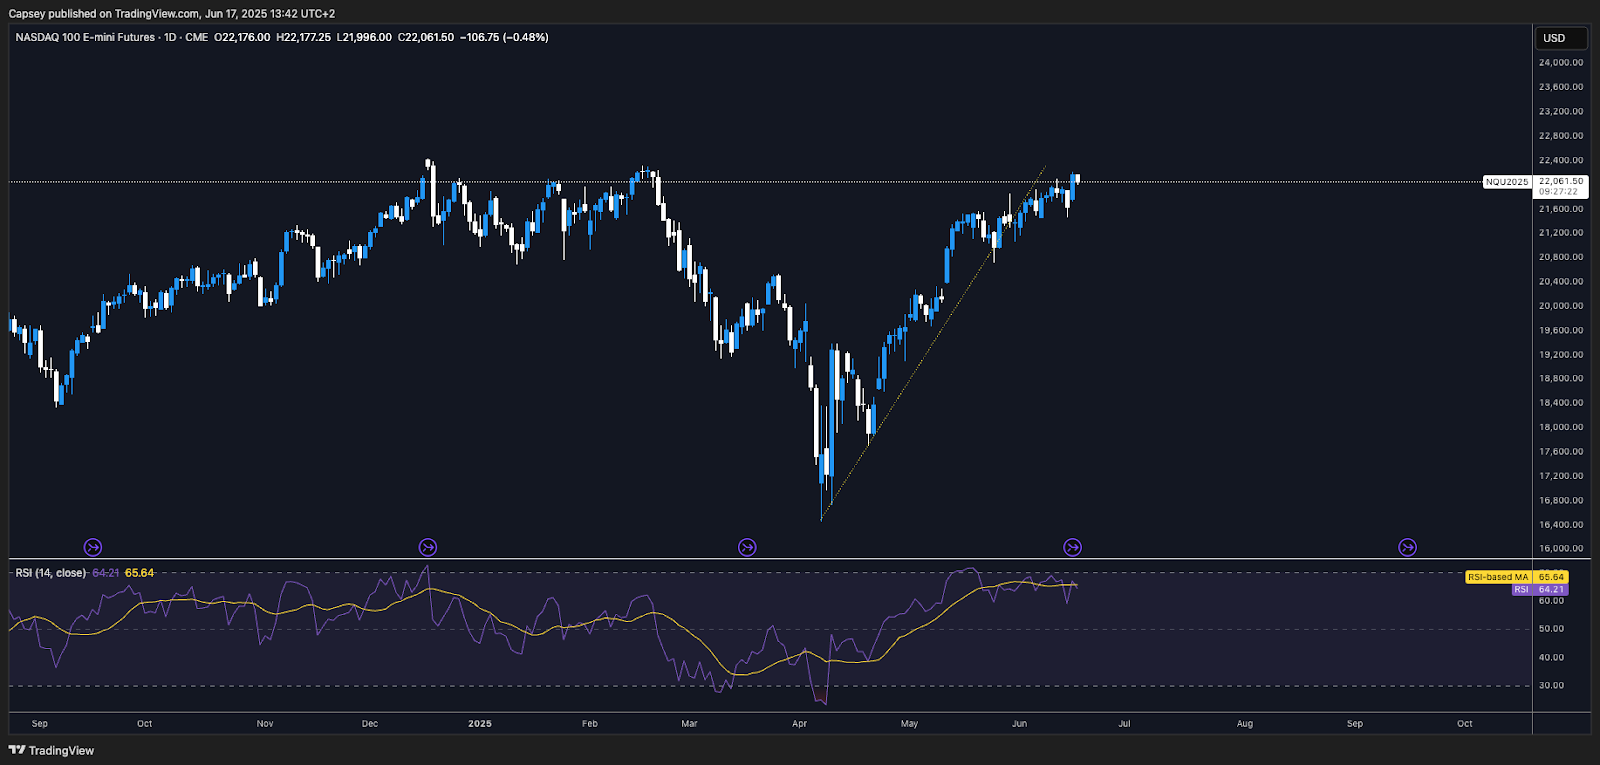This screenshot has width=1600, height=765.
Task: Click the TradingView logo in the bottom-left corner
Action: pyautogui.click(x=51, y=750)
